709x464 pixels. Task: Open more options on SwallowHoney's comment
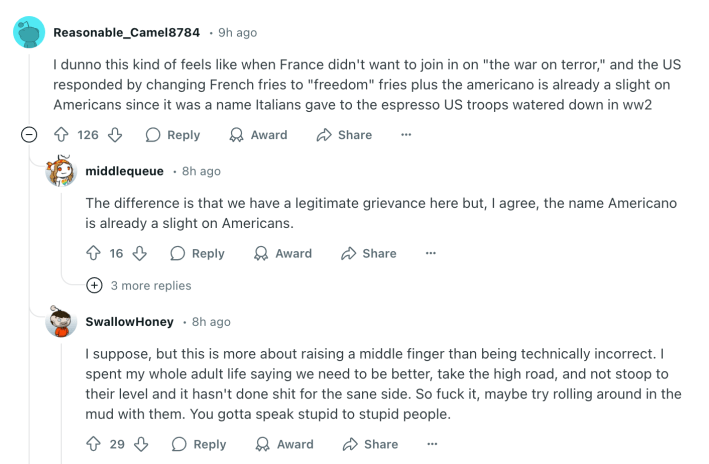(x=432, y=444)
